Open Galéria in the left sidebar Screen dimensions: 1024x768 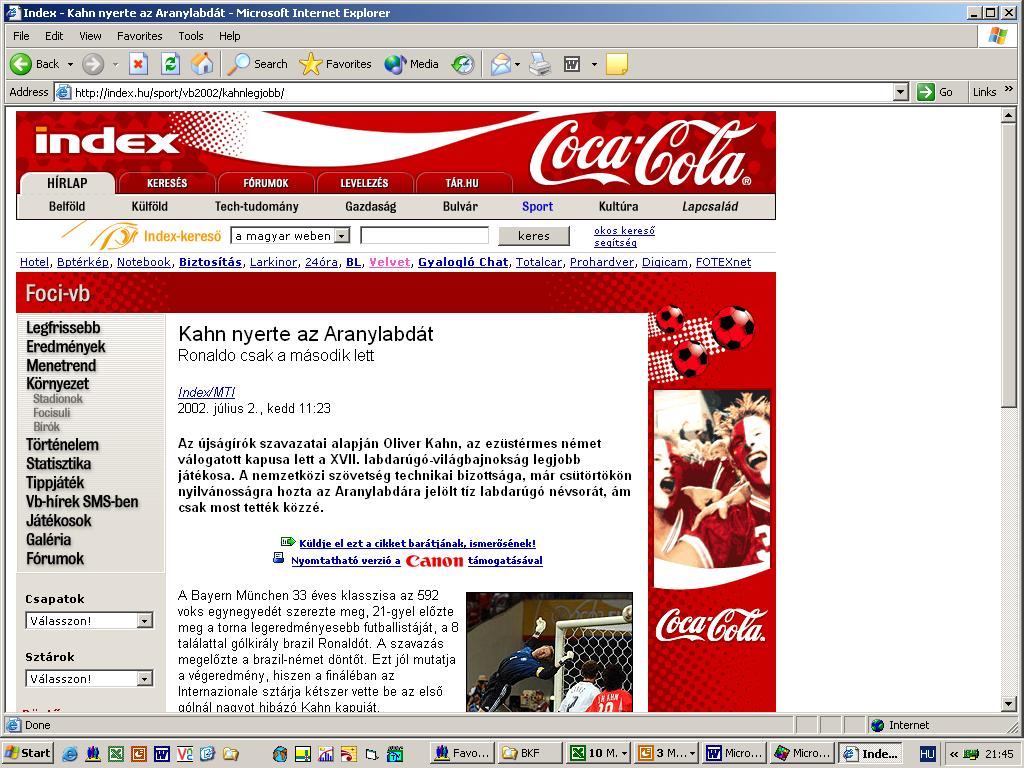48,539
